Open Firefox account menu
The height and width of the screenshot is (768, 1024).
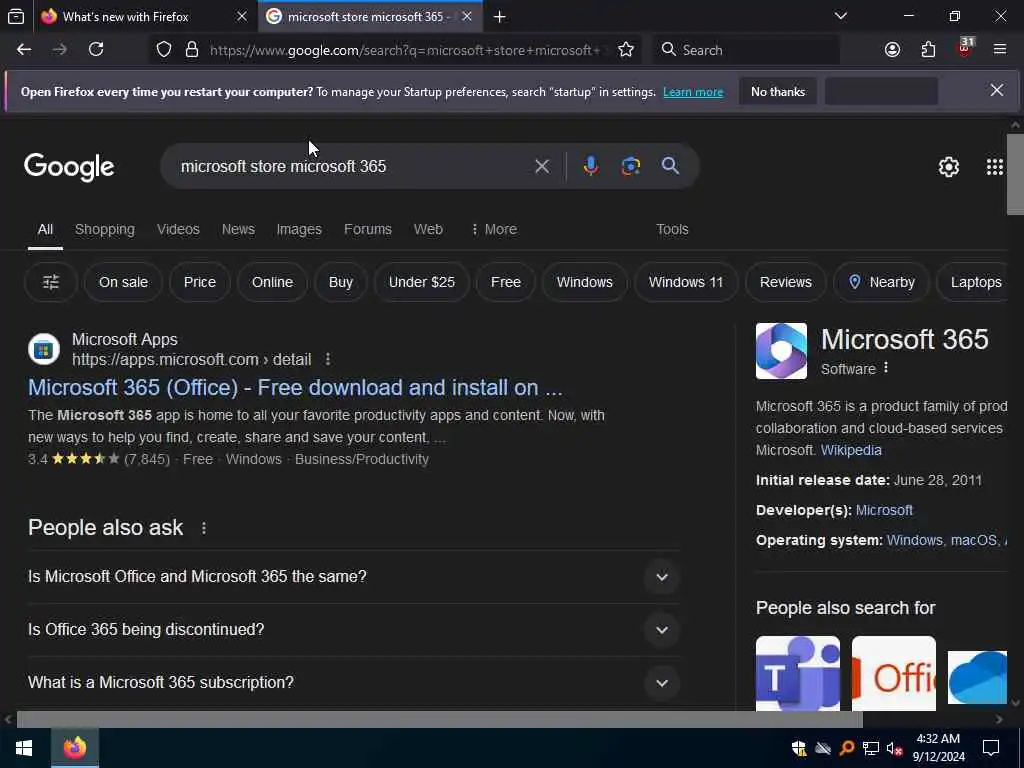[x=892, y=50]
